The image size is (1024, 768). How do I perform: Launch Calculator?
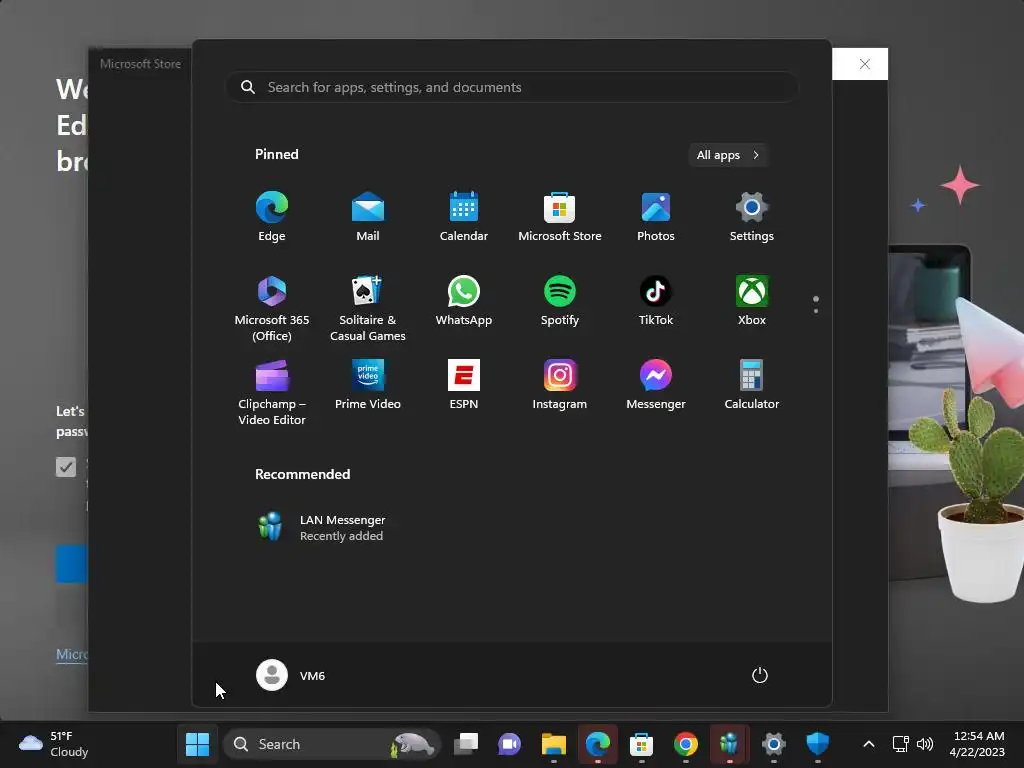click(x=752, y=385)
